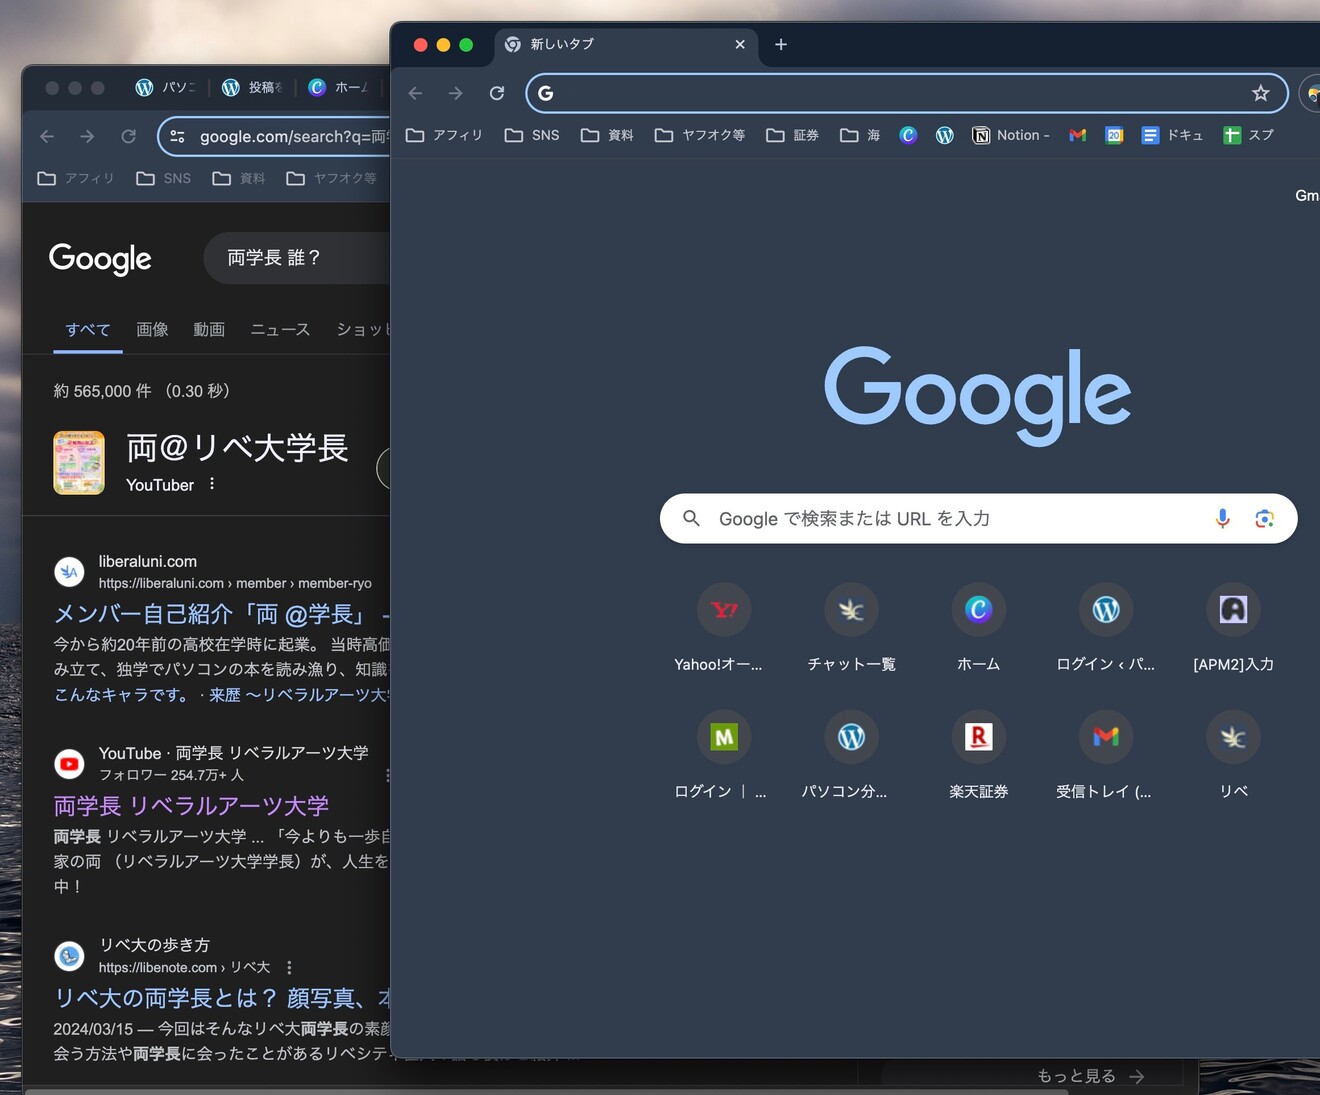Open the リベ大の両学長とは？ result
The width and height of the screenshot is (1320, 1095).
point(221,998)
